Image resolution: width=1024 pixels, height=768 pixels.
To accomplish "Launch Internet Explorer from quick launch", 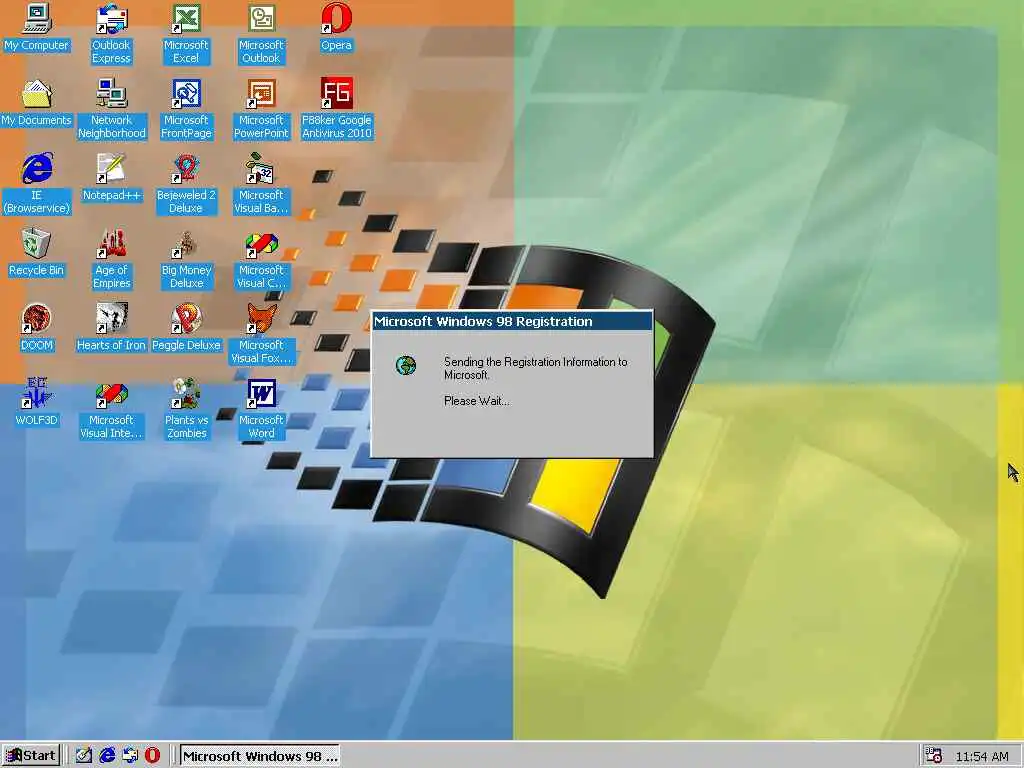I will [x=106, y=756].
